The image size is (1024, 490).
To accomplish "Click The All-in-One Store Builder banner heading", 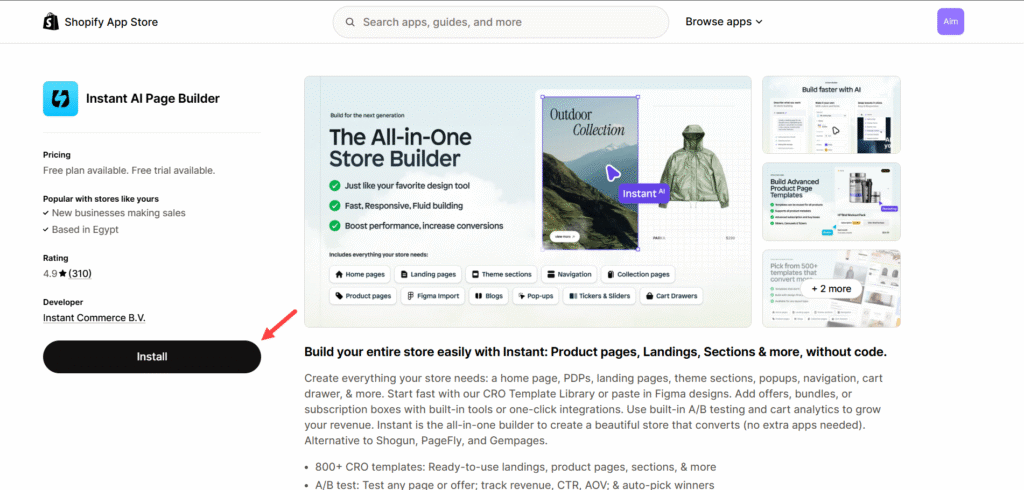I will (400, 148).
